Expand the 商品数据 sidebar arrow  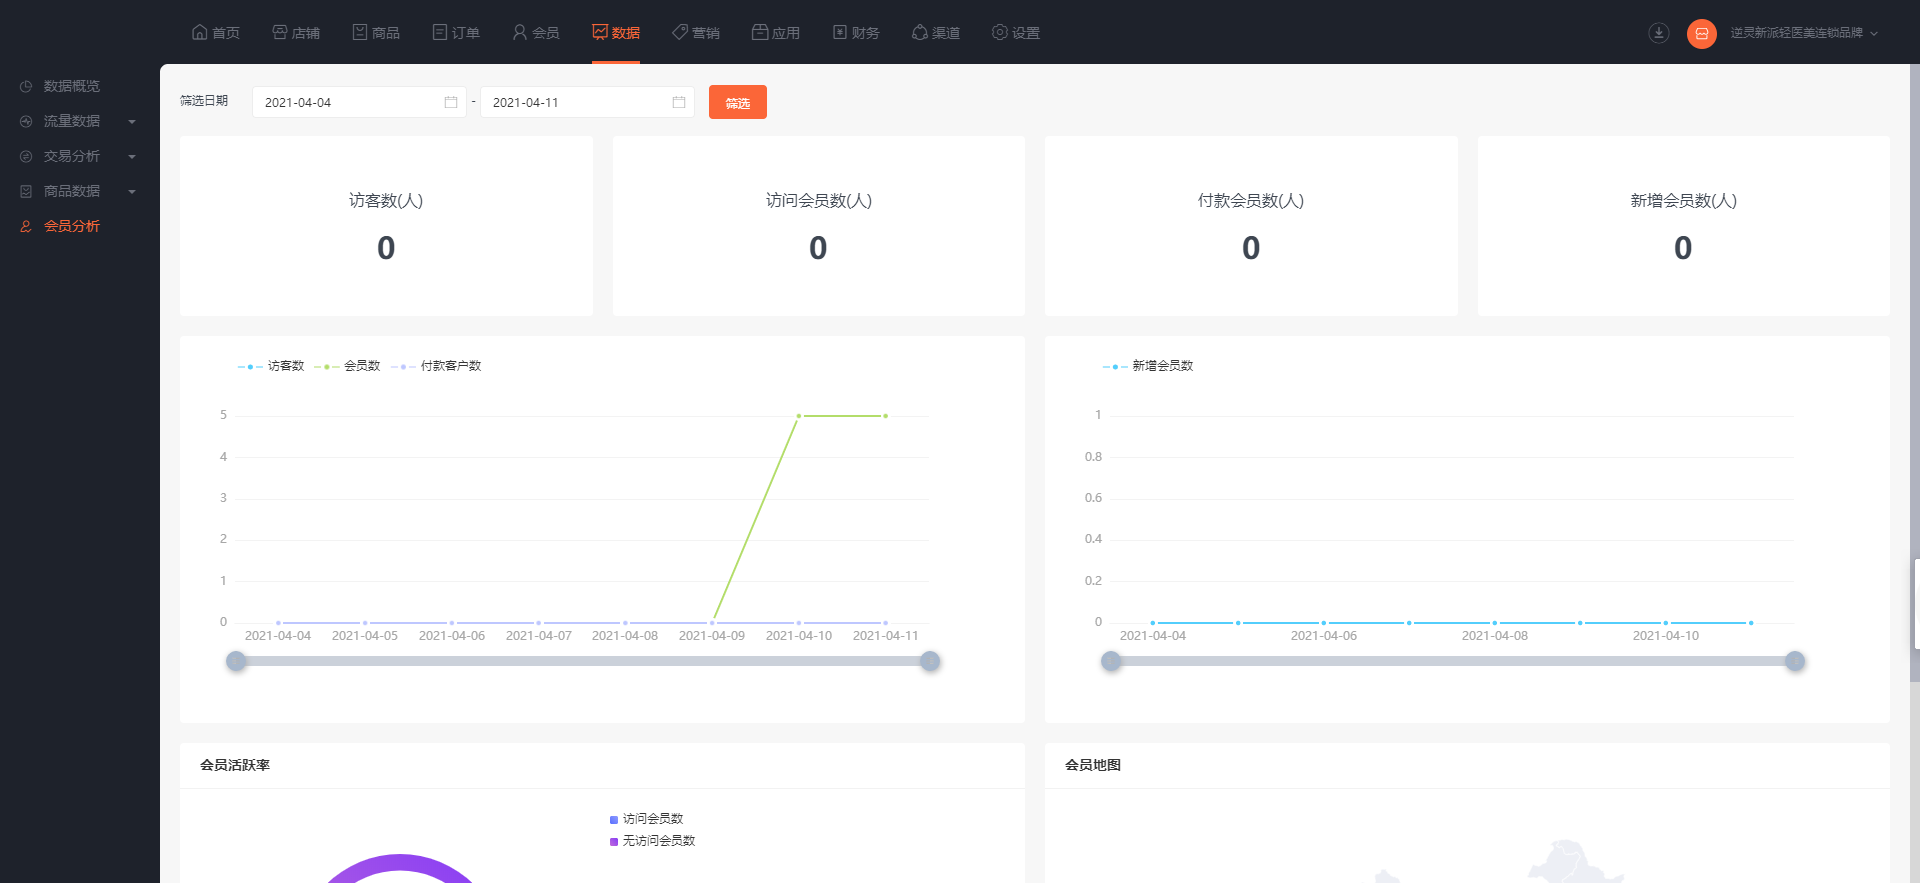(x=132, y=192)
